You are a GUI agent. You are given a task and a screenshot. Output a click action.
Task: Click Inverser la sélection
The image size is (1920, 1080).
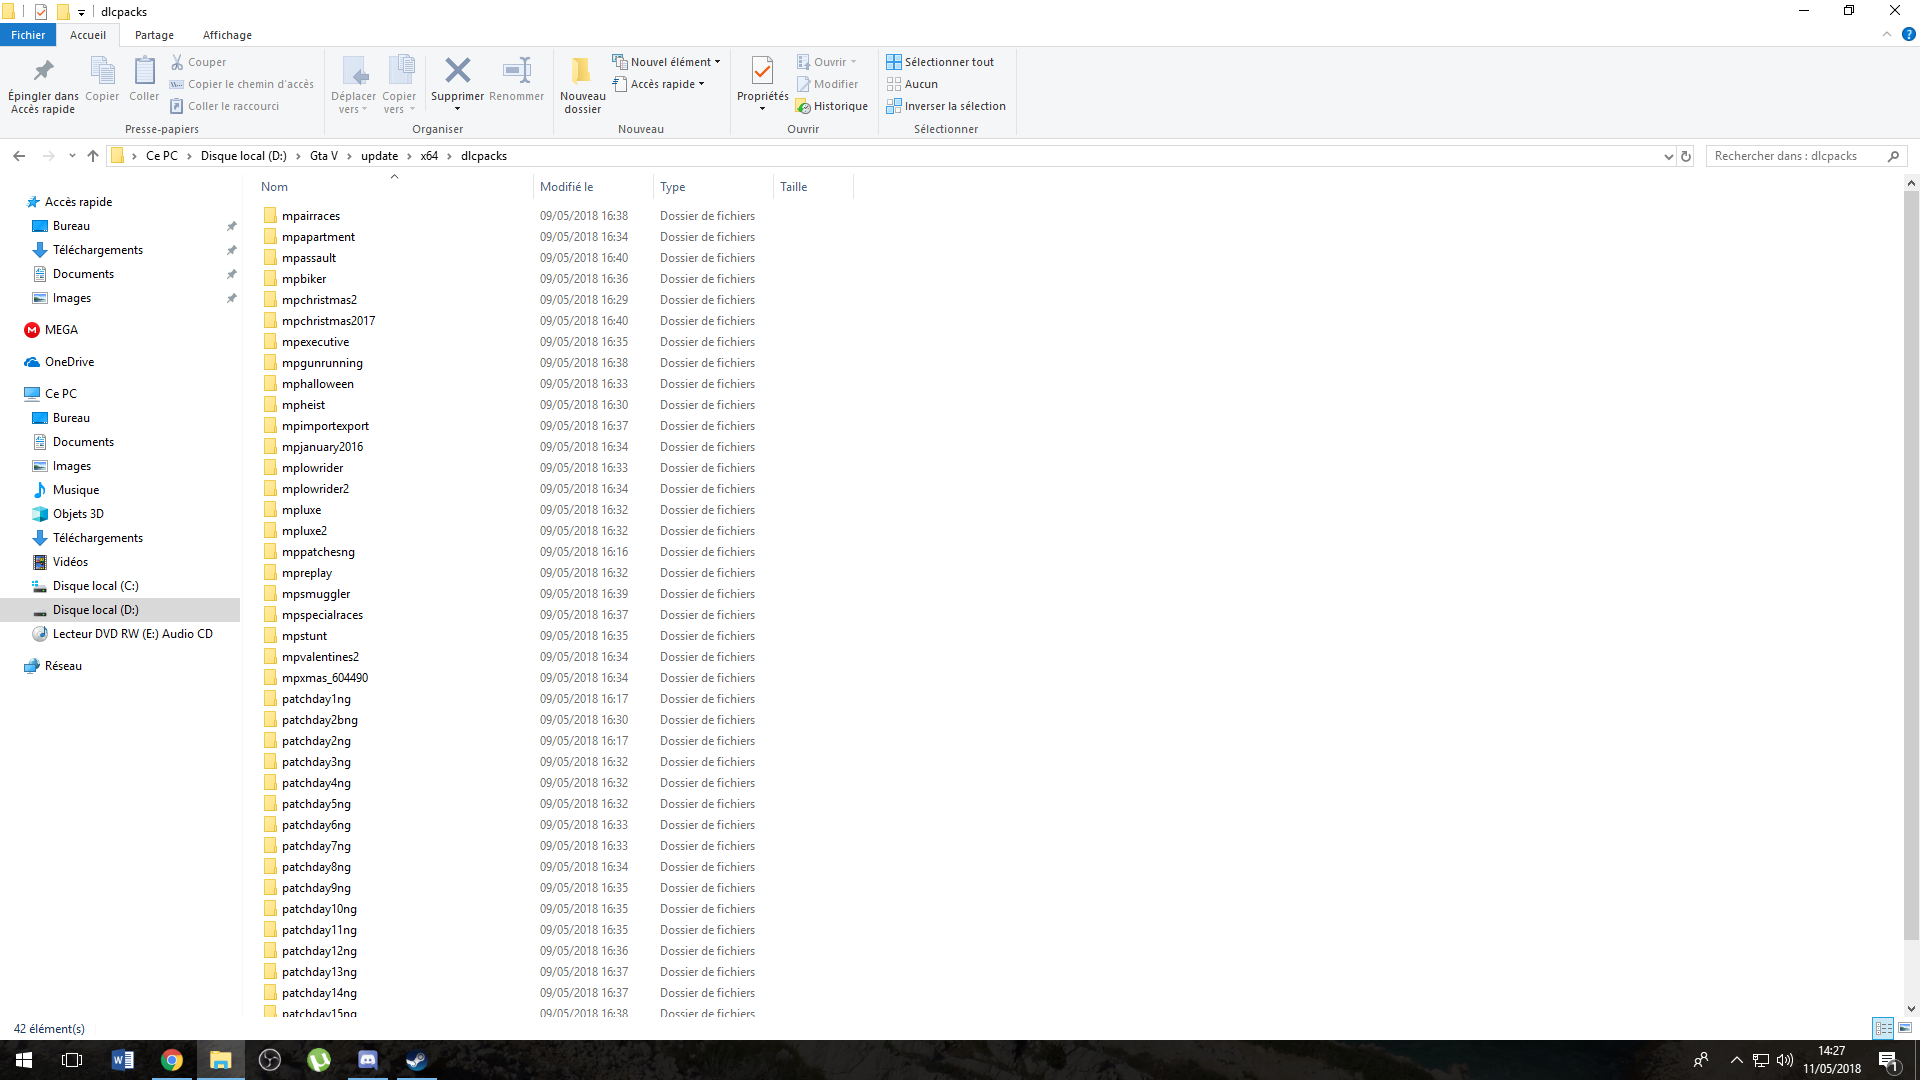(946, 106)
